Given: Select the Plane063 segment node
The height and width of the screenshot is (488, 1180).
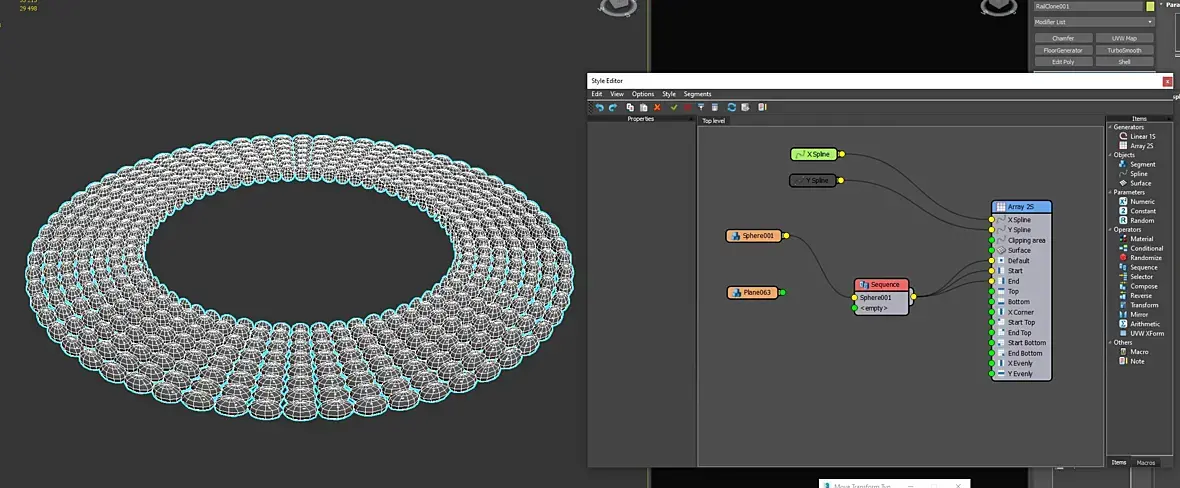Looking at the screenshot, I should click(x=753, y=292).
